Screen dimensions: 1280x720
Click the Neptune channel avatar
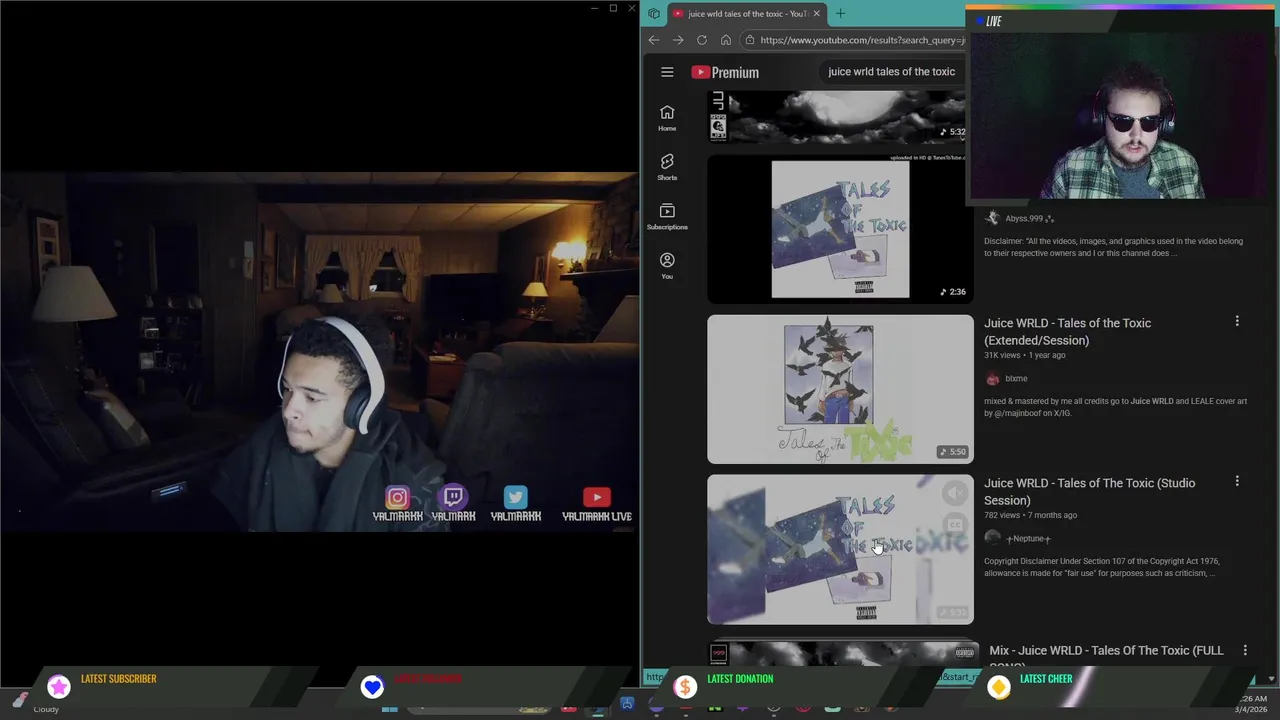pos(992,538)
